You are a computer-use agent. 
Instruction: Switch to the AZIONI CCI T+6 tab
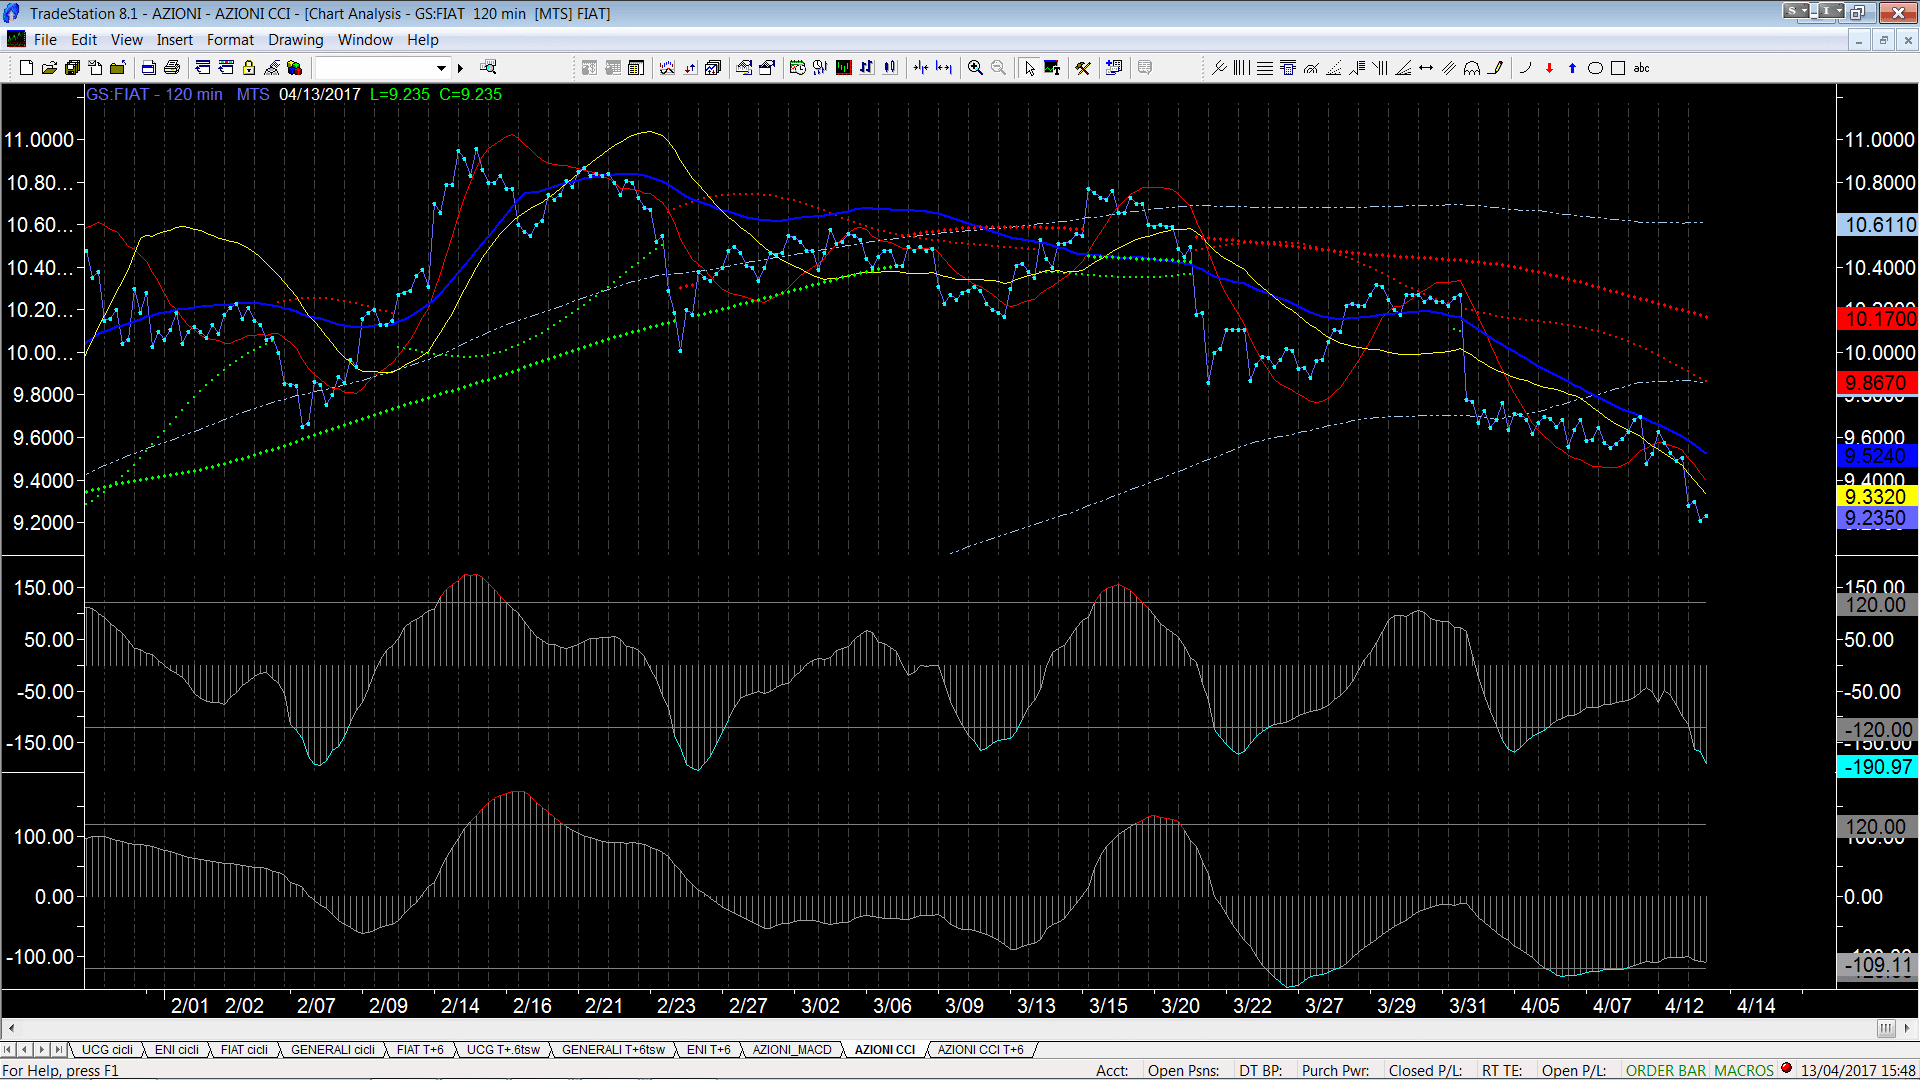(980, 1050)
